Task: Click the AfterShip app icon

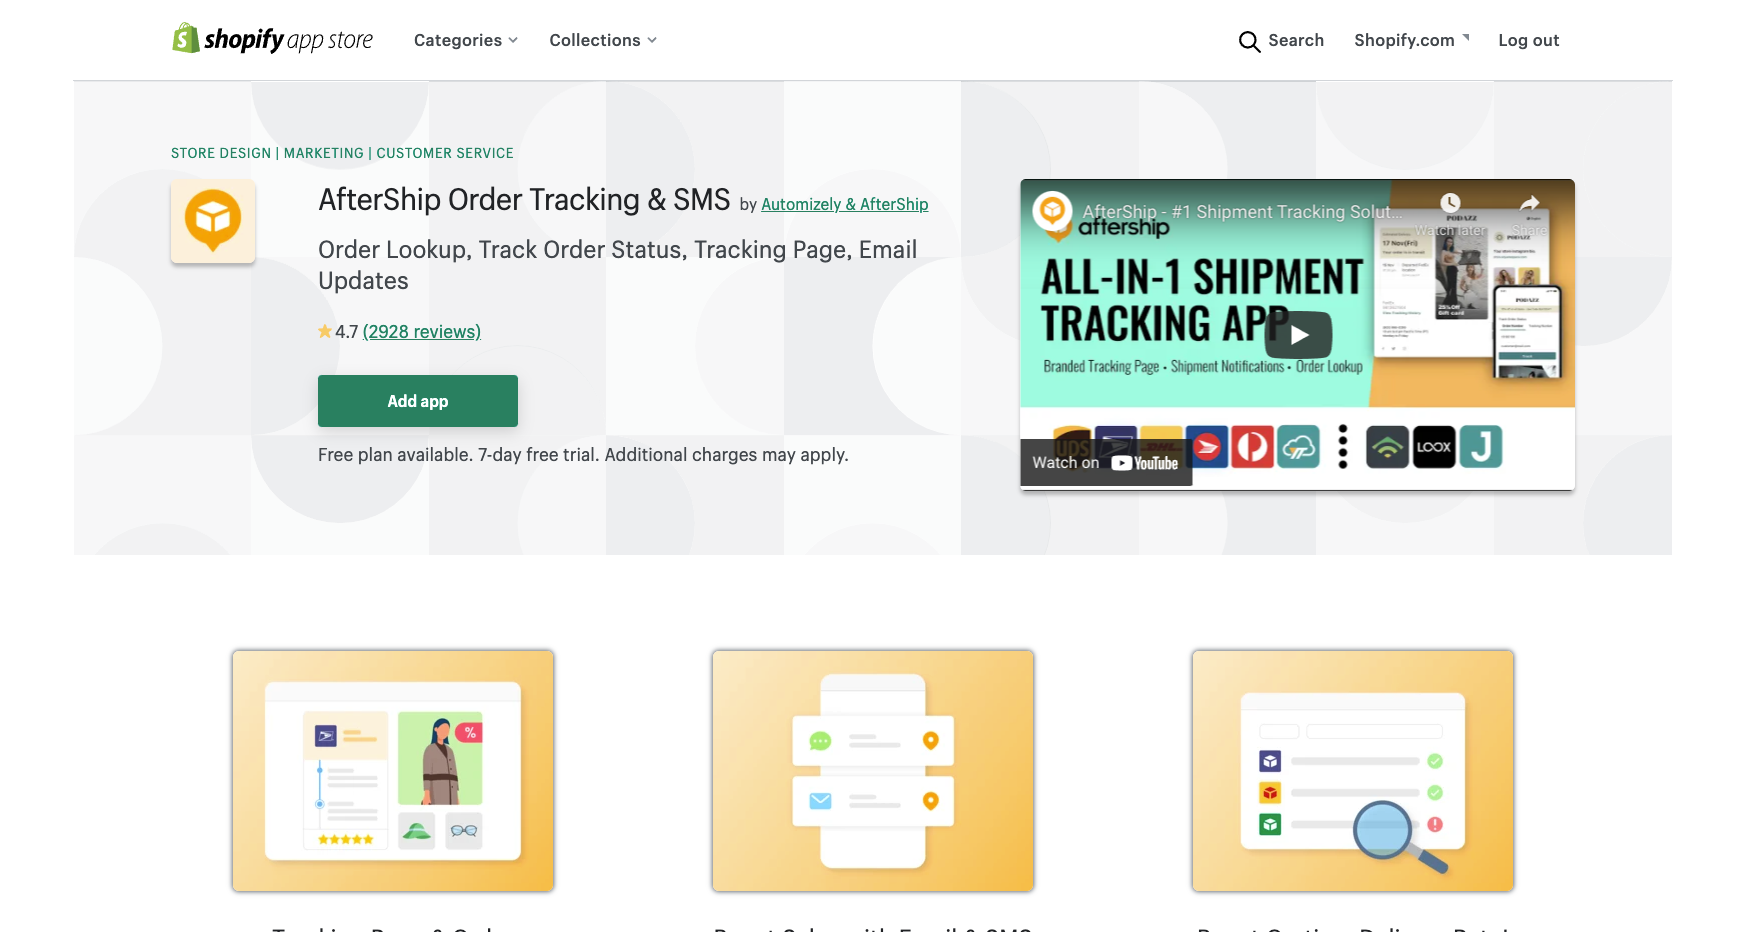Action: pyautogui.click(x=213, y=221)
